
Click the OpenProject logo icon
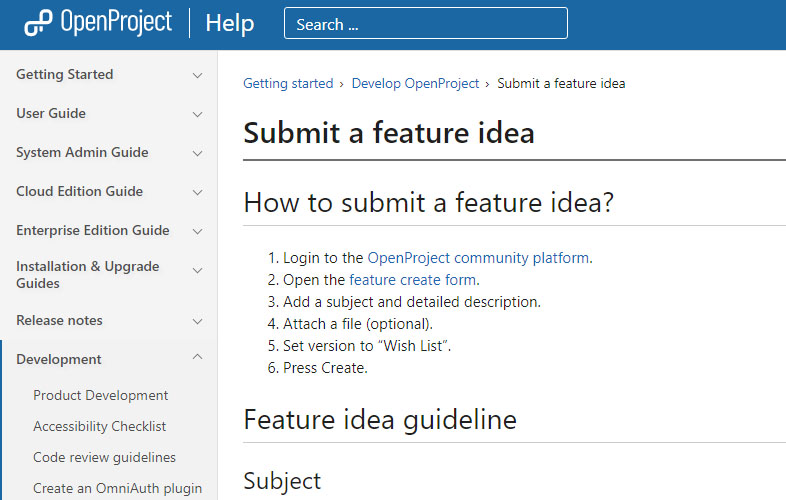point(38,23)
